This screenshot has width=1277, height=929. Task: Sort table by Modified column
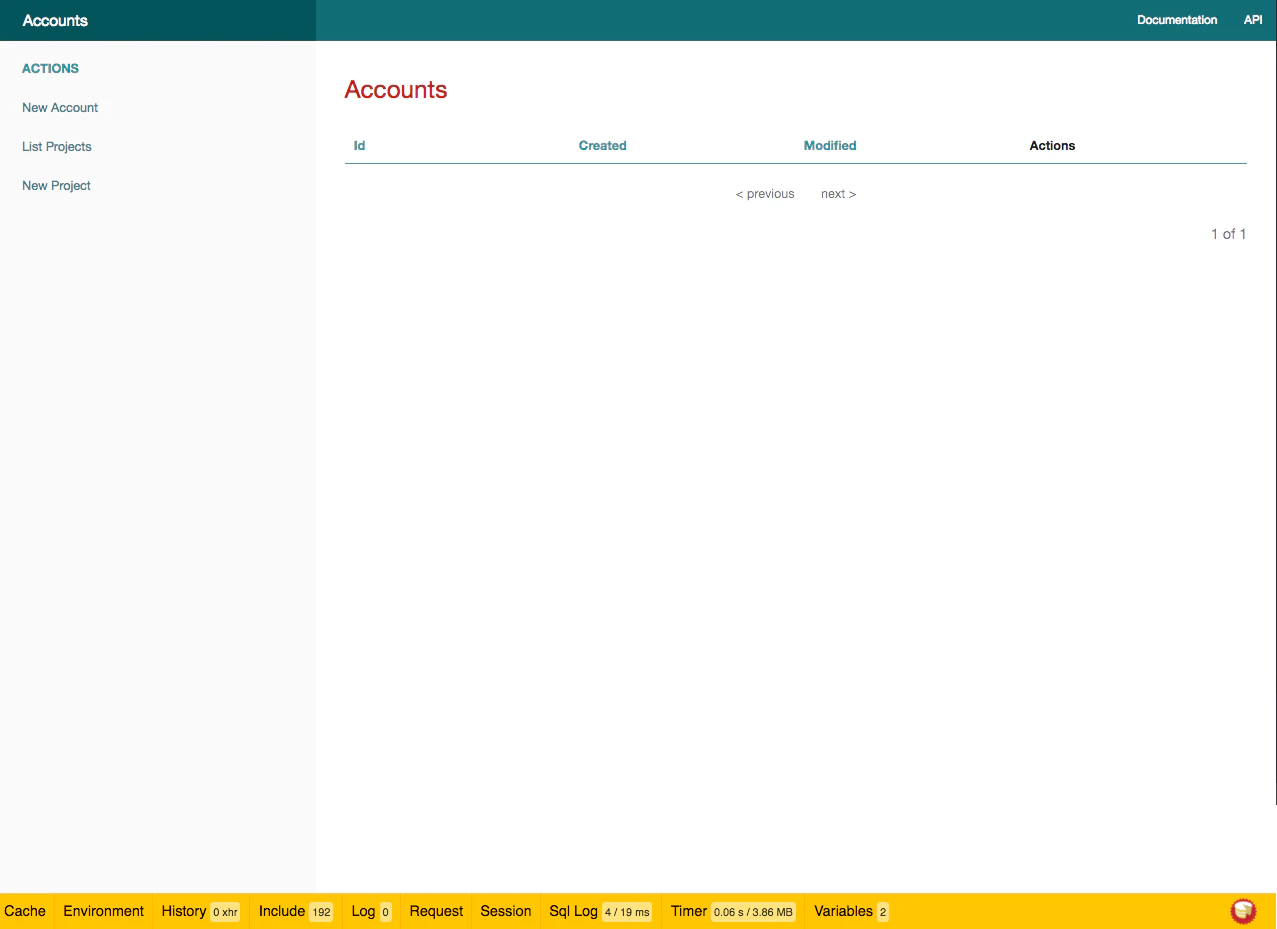tap(830, 145)
